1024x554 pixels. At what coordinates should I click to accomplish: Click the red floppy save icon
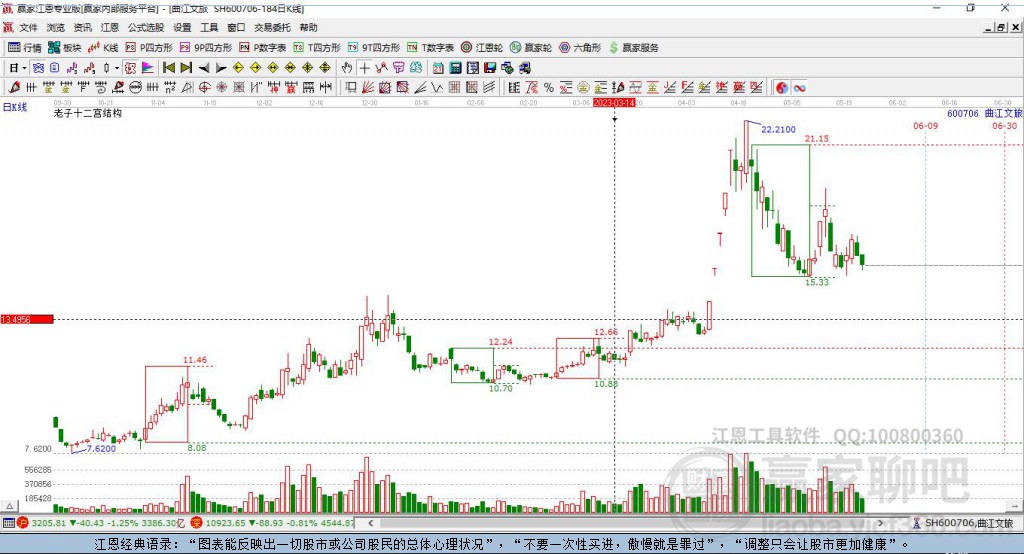pyautogui.click(x=490, y=68)
